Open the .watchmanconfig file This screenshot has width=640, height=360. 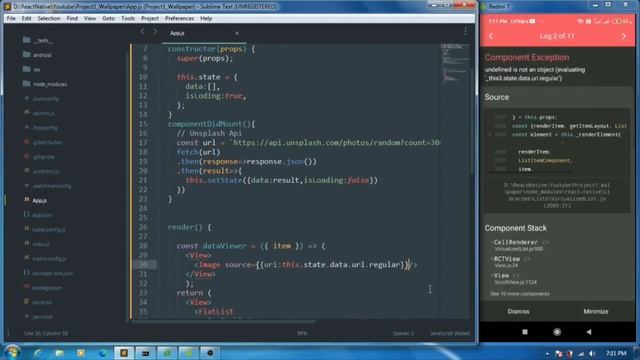pyautogui.click(x=51, y=186)
